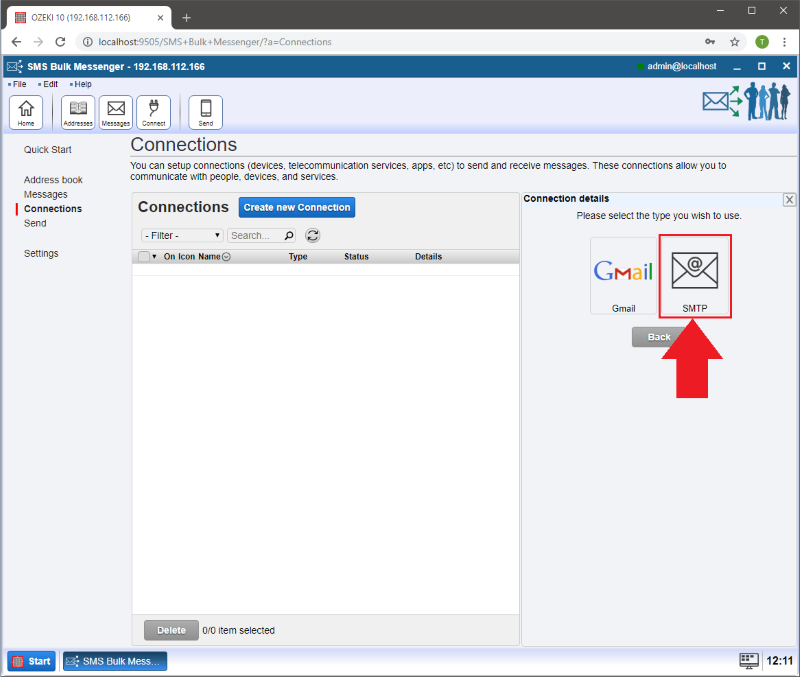Open the Filter dropdown
The image size is (800, 677).
pos(183,236)
